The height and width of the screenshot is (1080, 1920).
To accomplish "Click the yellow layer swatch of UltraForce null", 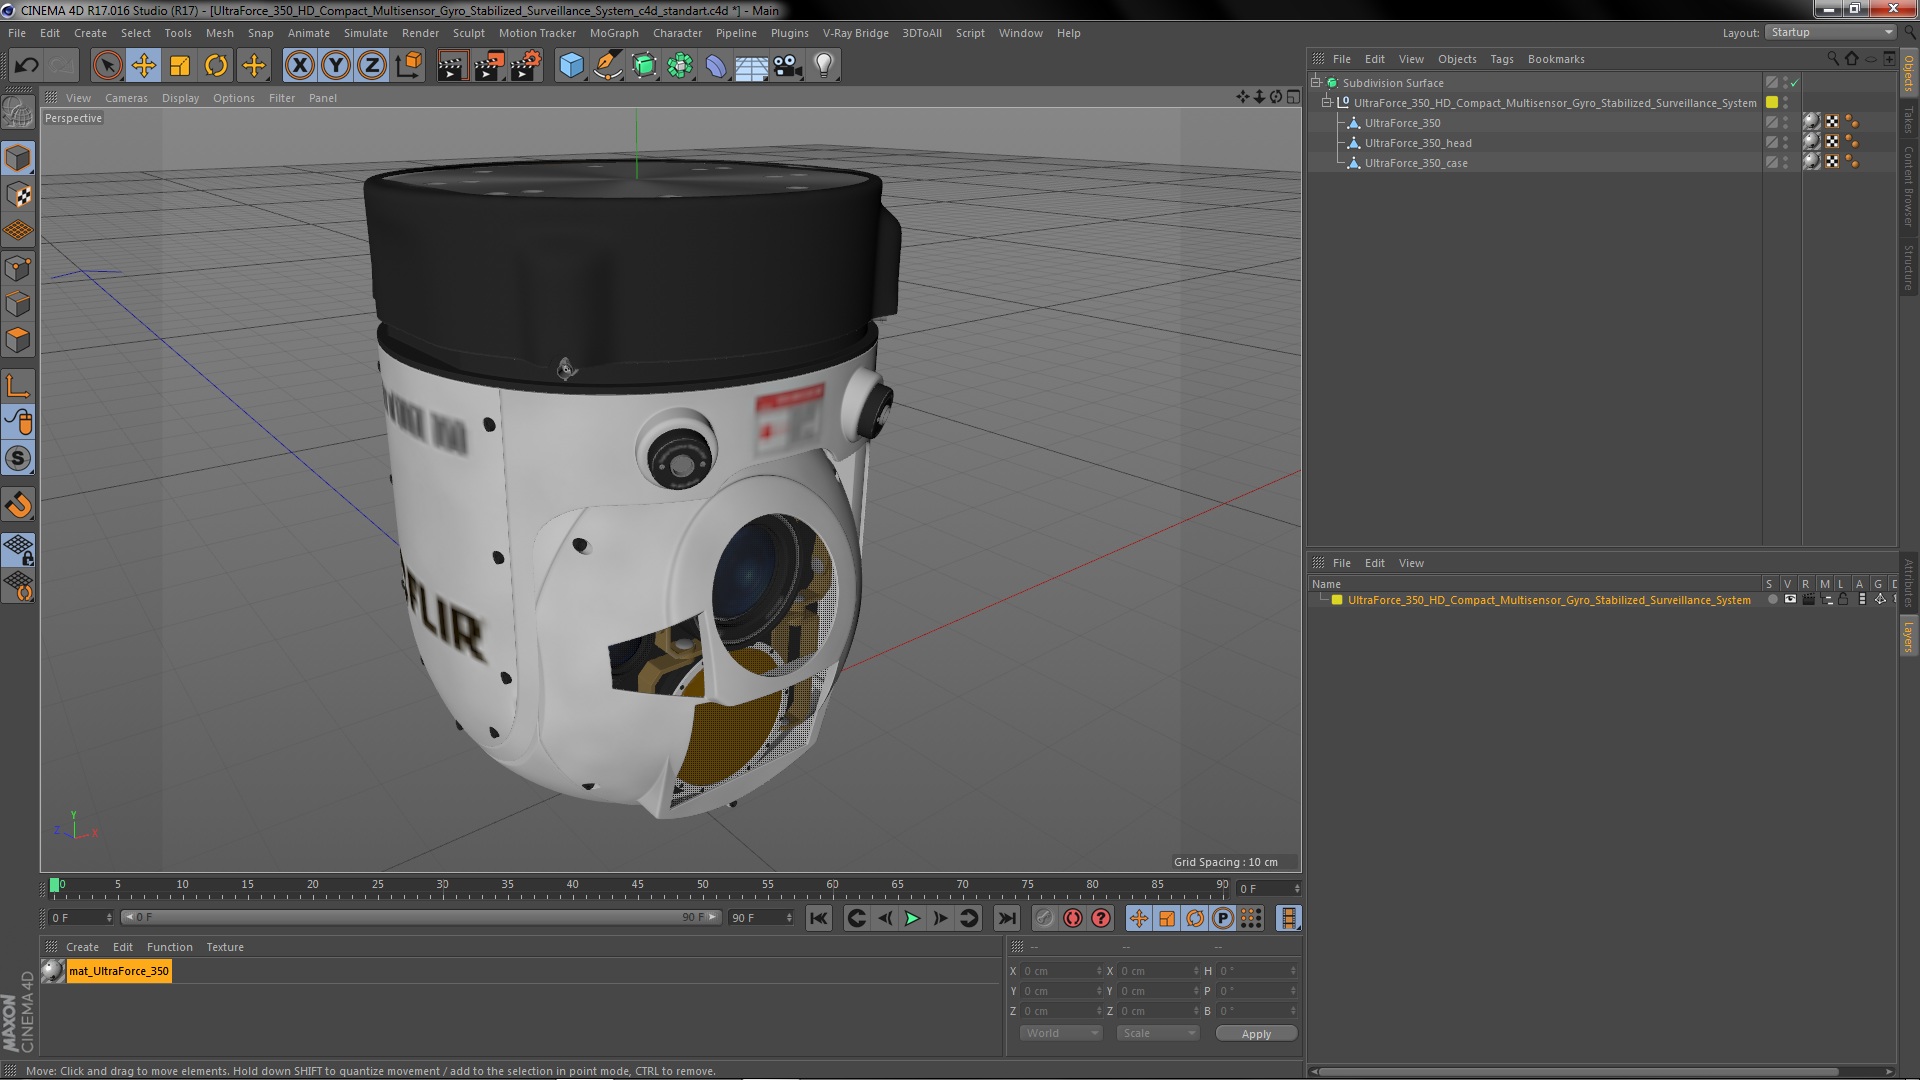I will coord(1772,103).
